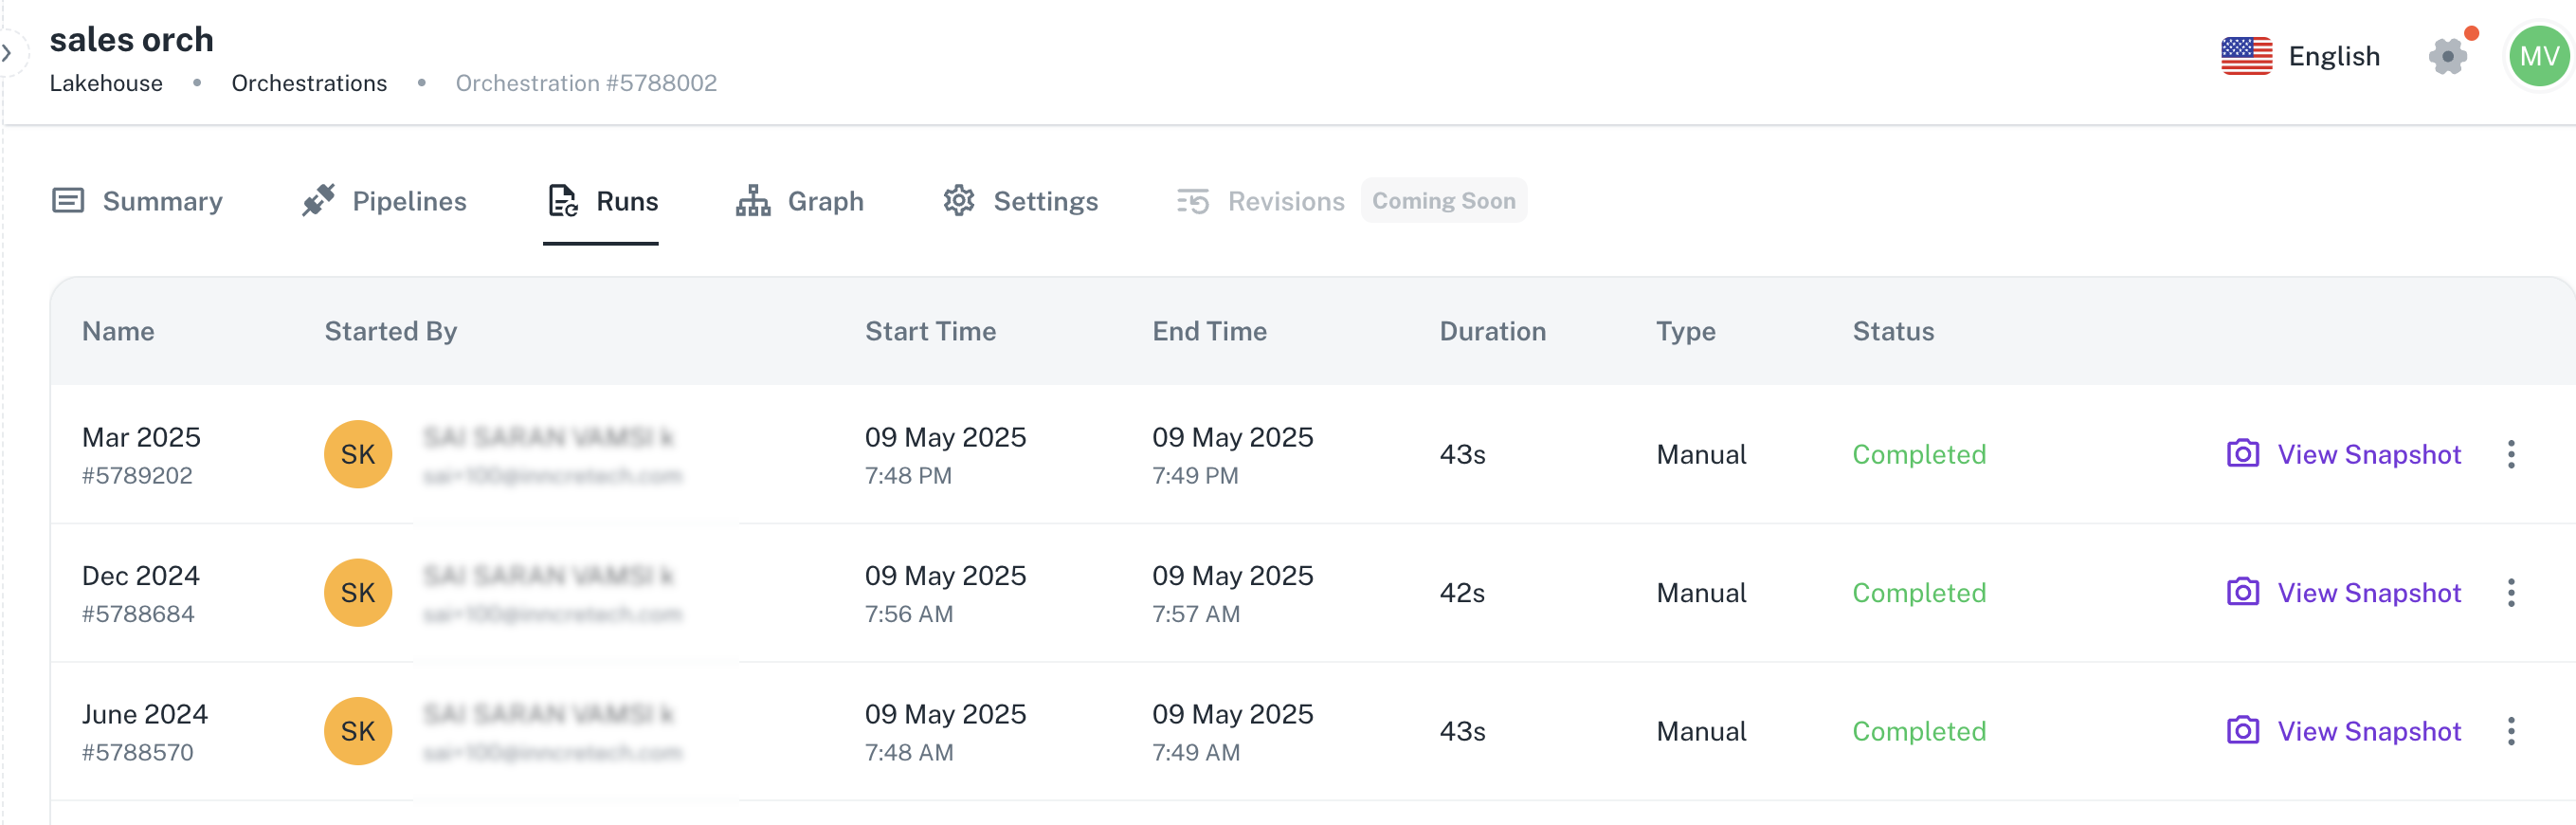
Task: Click the End Time column header
Action: point(1209,331)
